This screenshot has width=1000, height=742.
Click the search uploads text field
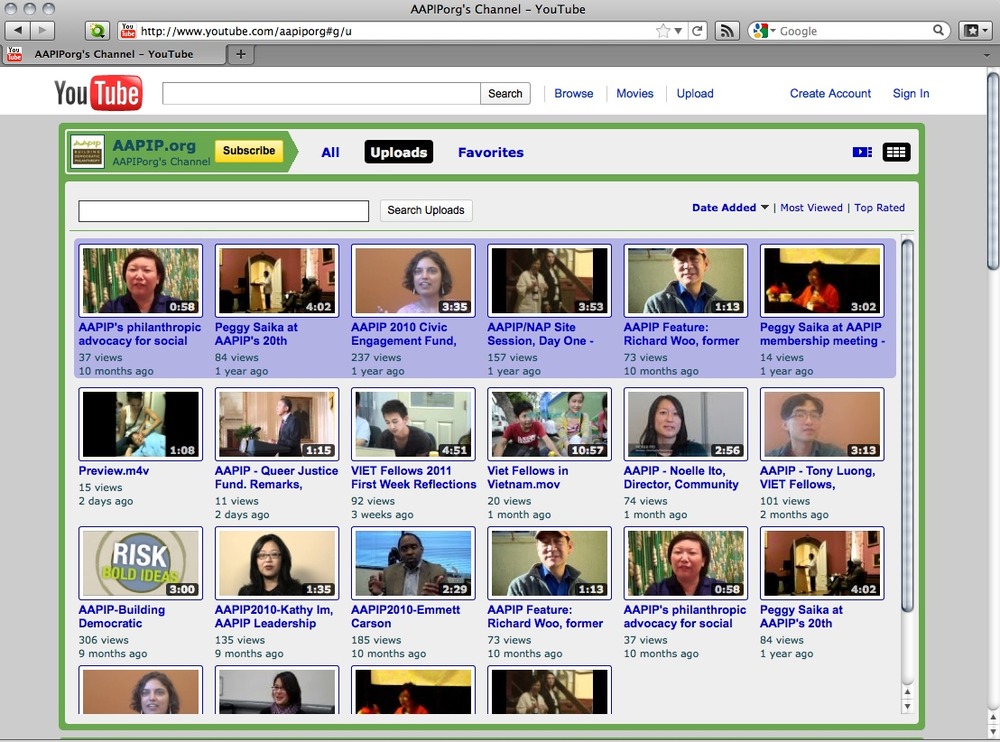point(223,211)
